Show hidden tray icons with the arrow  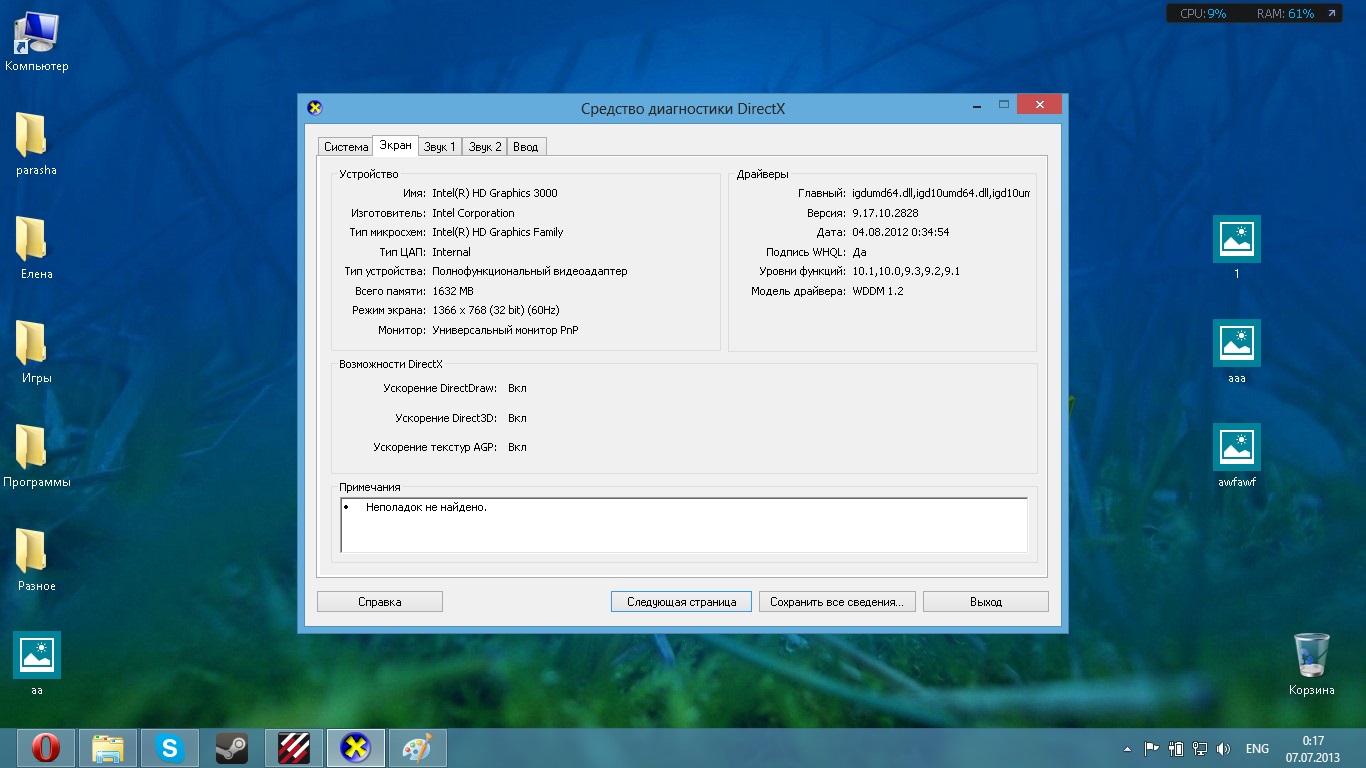click(1128, 749)
